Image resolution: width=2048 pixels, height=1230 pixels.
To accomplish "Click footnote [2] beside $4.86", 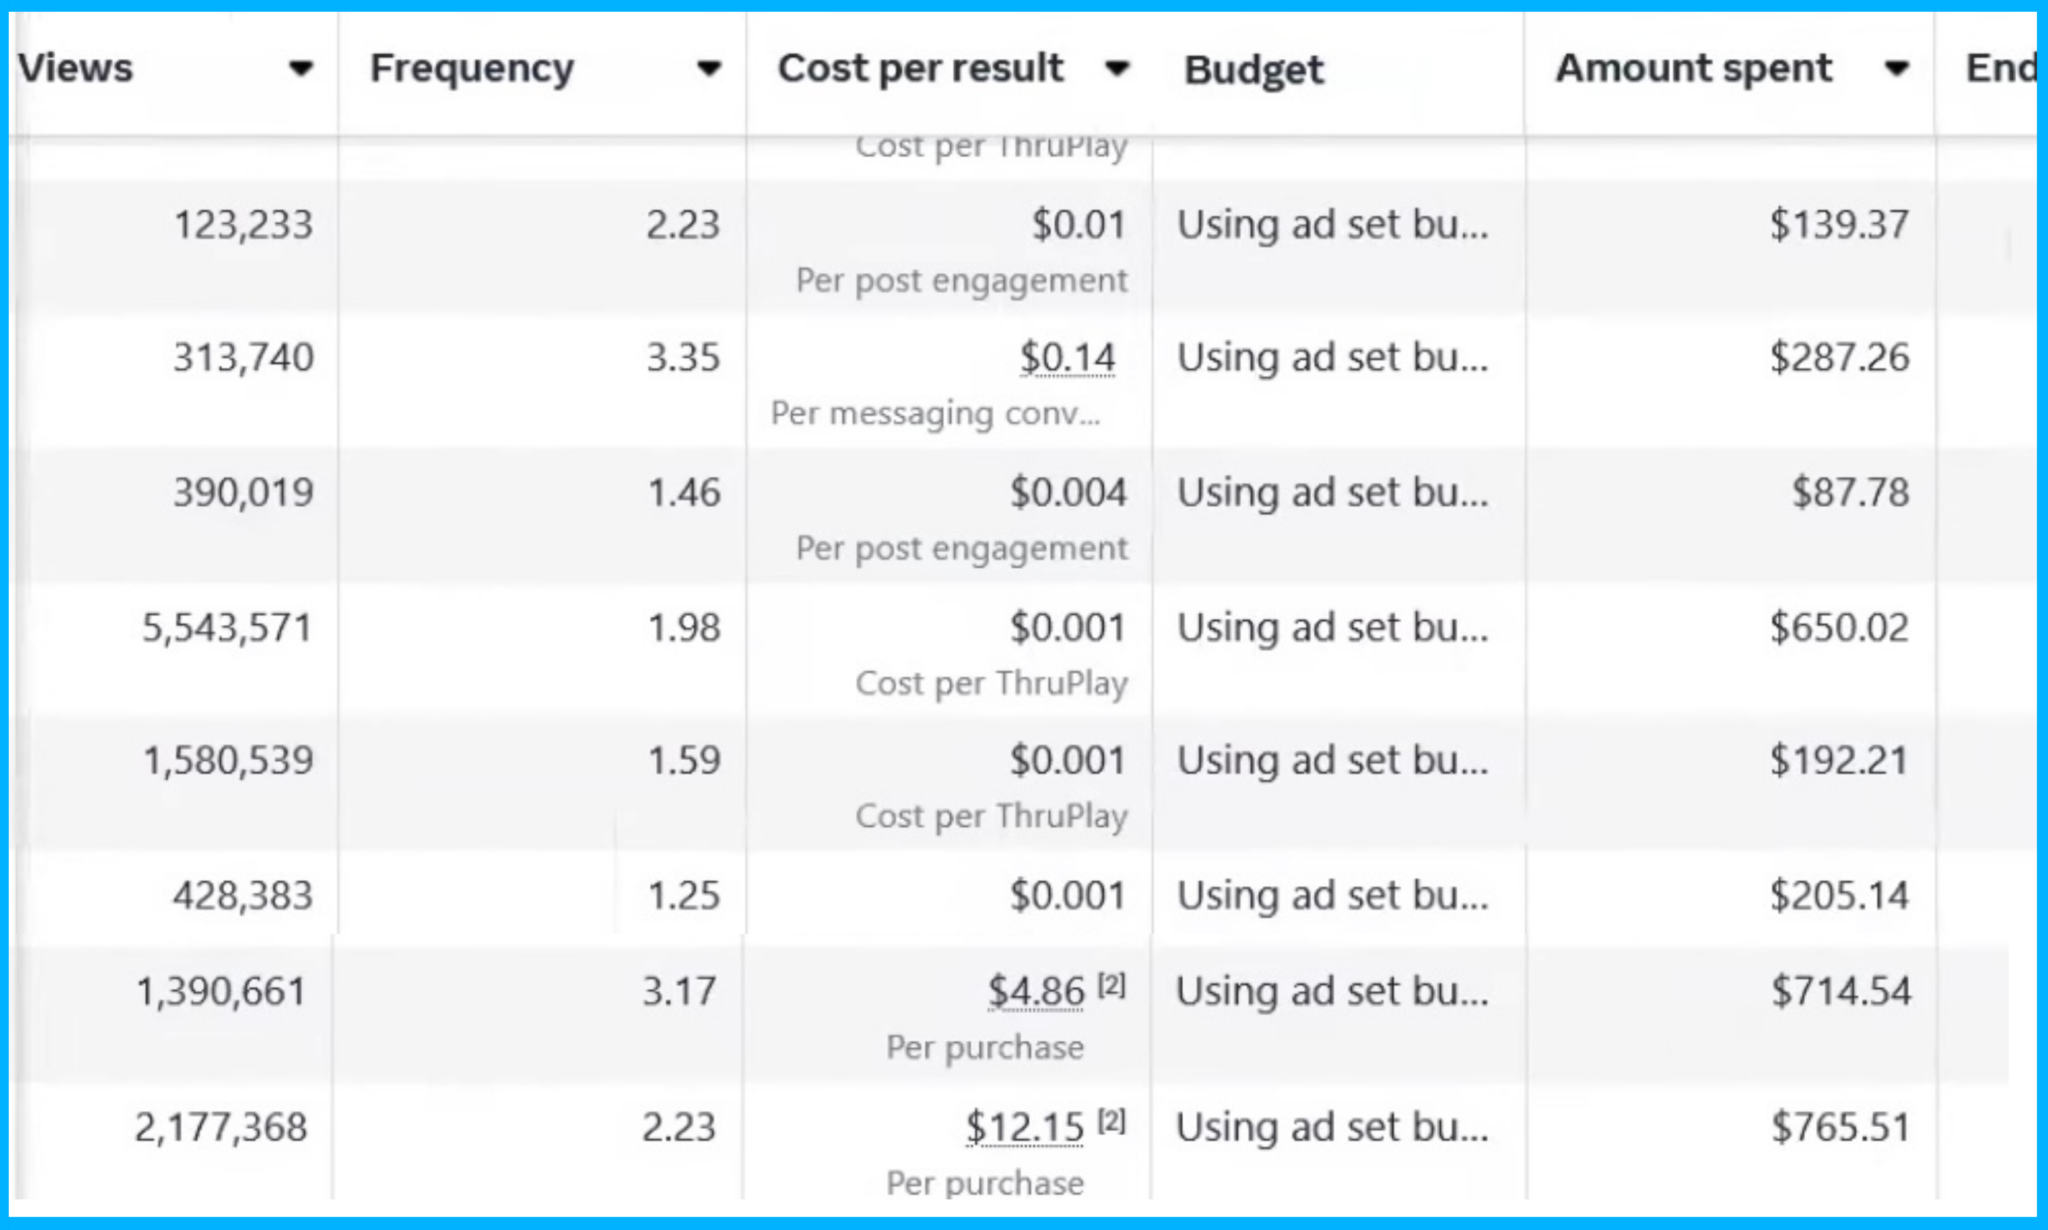I will tap(1112, 986).
